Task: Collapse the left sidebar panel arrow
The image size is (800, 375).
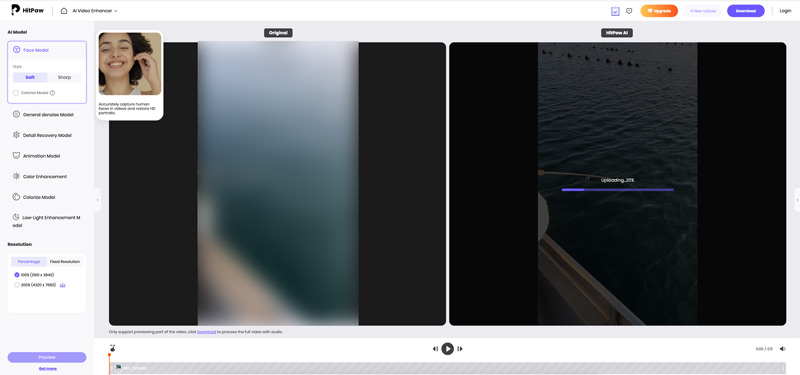Action: click(97, 200)
